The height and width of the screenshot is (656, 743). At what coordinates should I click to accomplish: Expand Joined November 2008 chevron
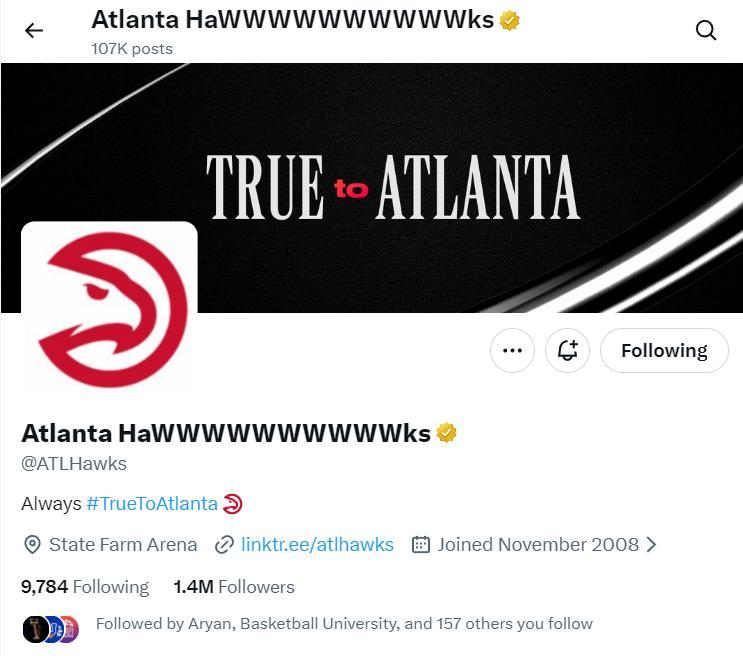[x=652, y=545]
